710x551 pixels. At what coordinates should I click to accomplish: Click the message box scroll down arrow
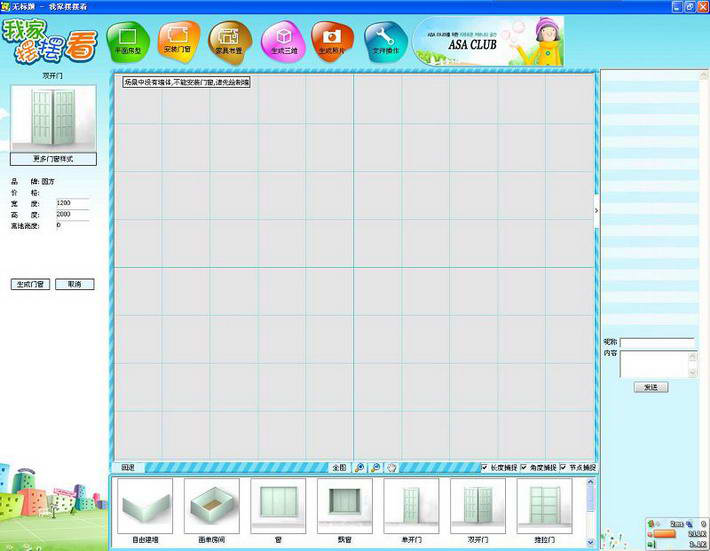click(x=692, y=373)
